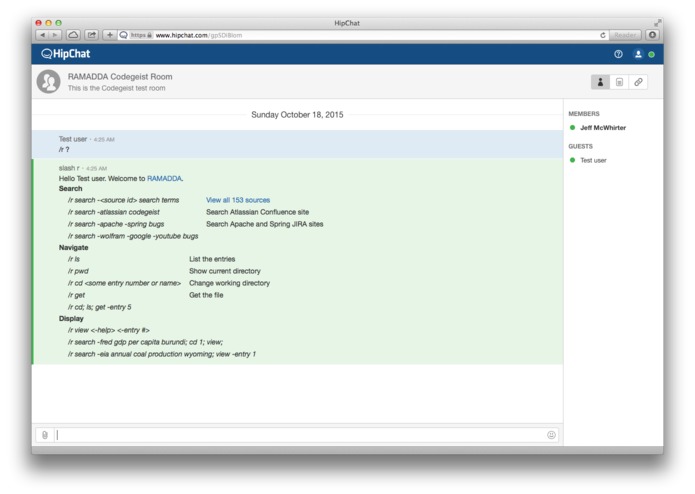
Task: Open the View all 153 sources link
Action: [238, 200]
